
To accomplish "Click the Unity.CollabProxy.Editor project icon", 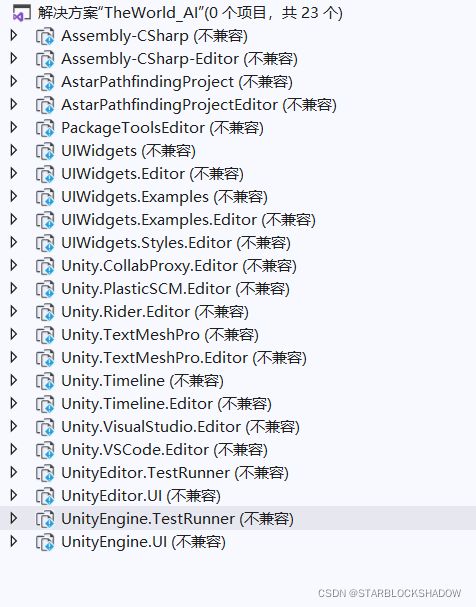I will click(x=45, y=266).
